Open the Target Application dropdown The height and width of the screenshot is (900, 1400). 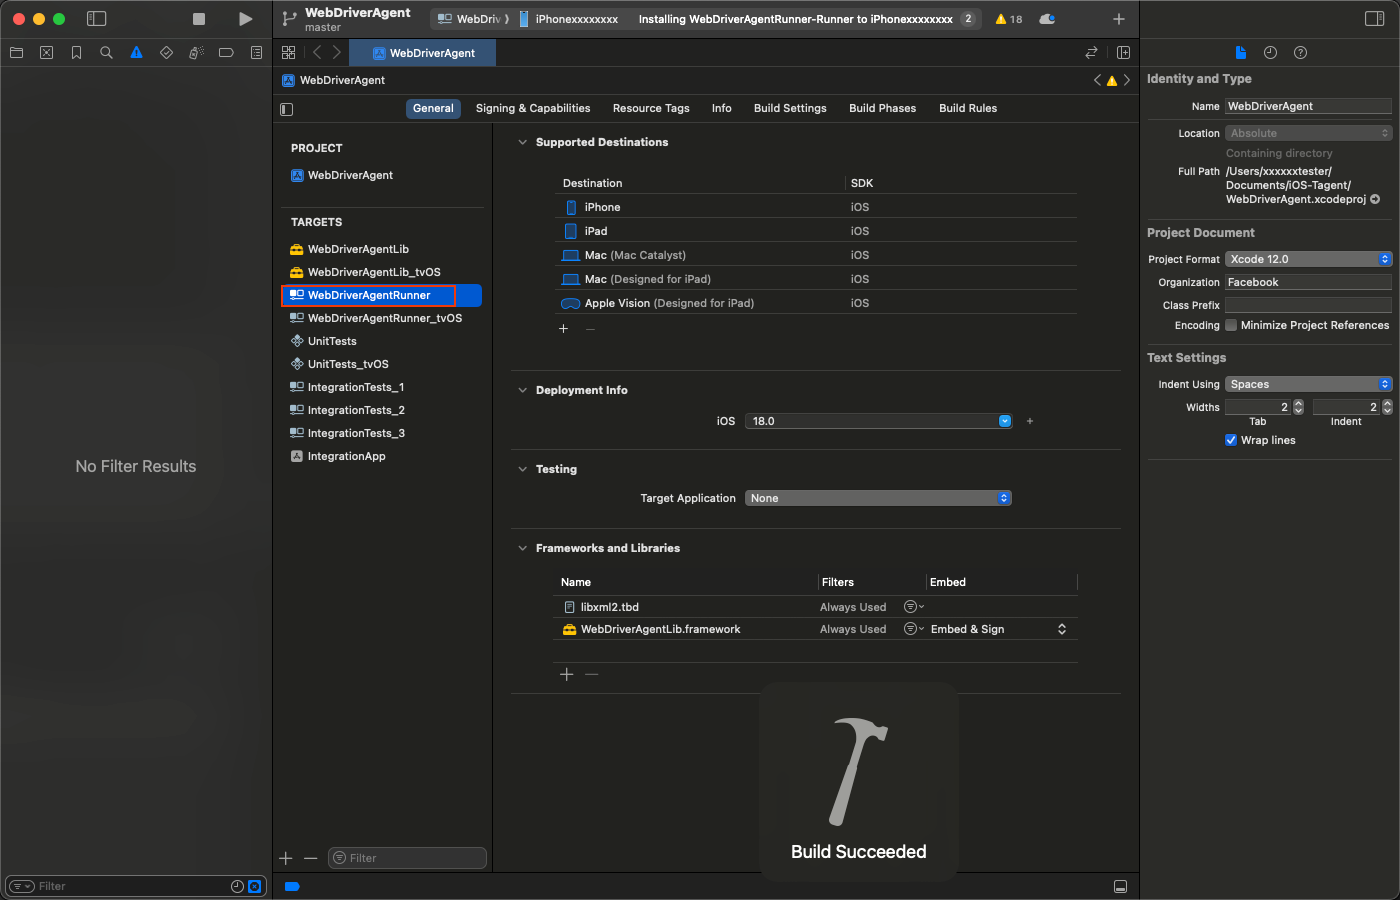pos(878,498)
